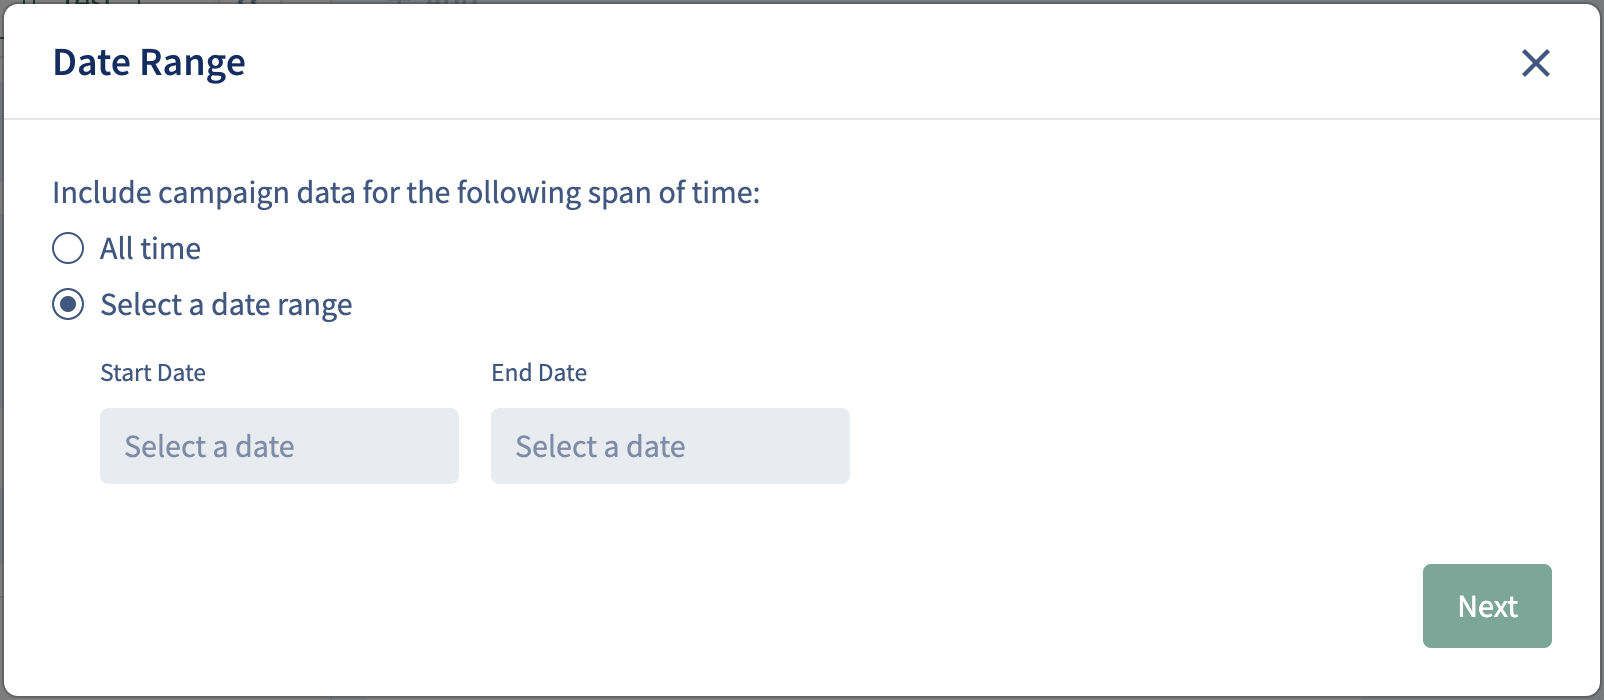1604x700 pixels.
Task: Click Select a date placeholder under End Date
Action: (x=600, y=446)
